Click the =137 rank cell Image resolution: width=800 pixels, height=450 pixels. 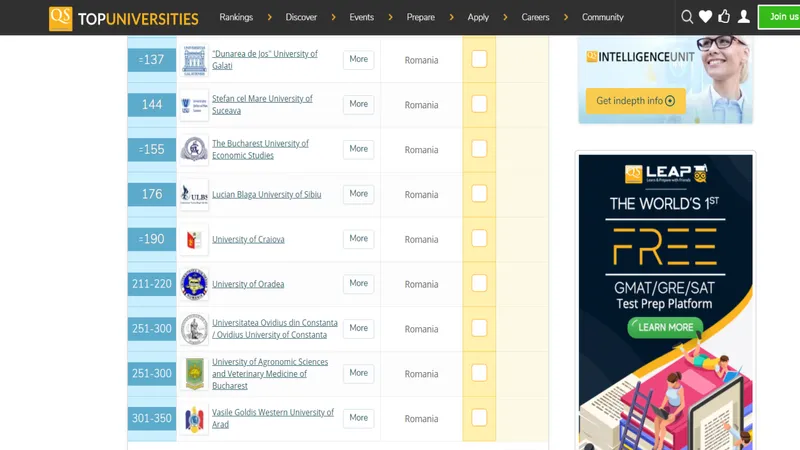tap(152, 60)
